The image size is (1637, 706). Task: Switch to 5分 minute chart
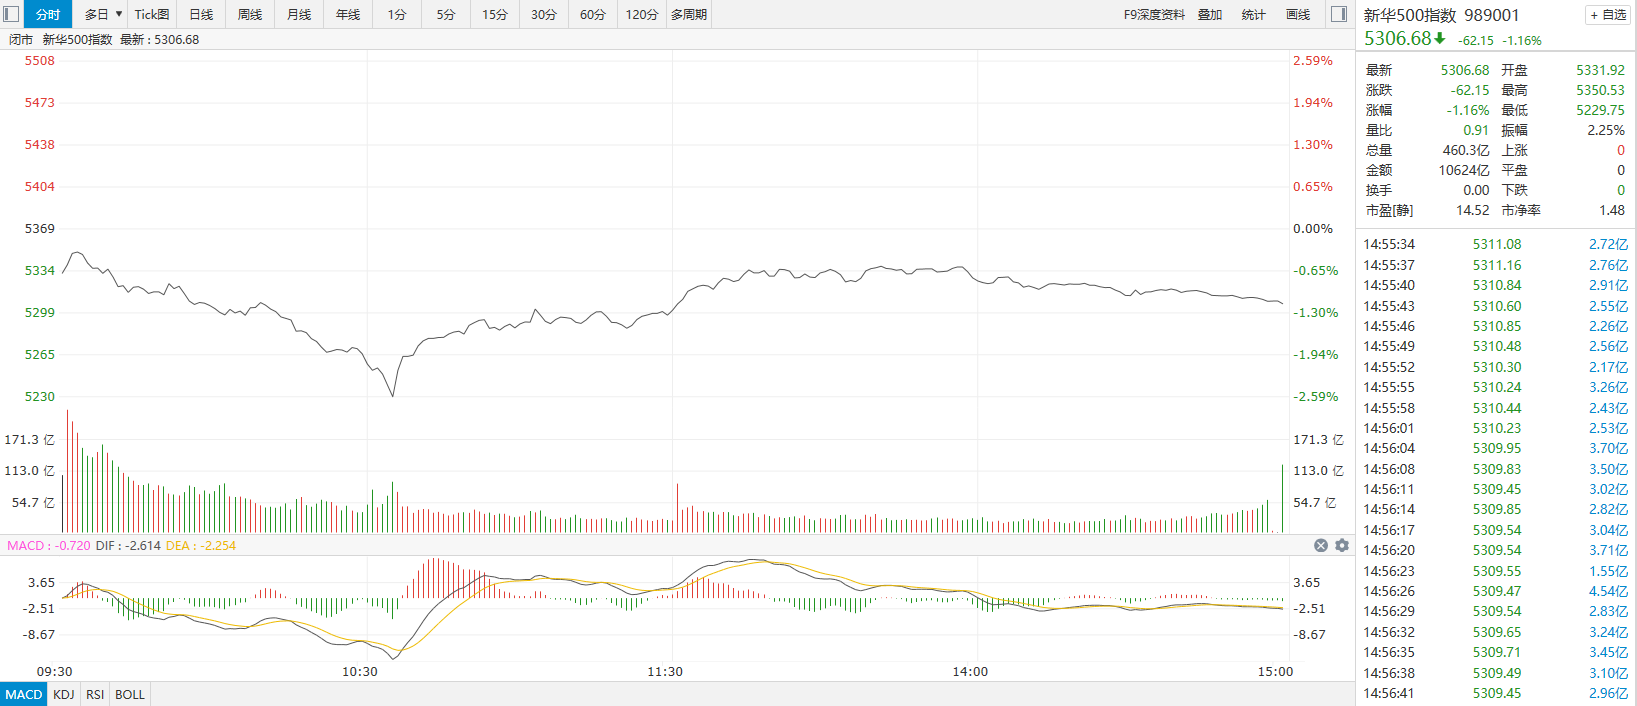click(446, 14)
